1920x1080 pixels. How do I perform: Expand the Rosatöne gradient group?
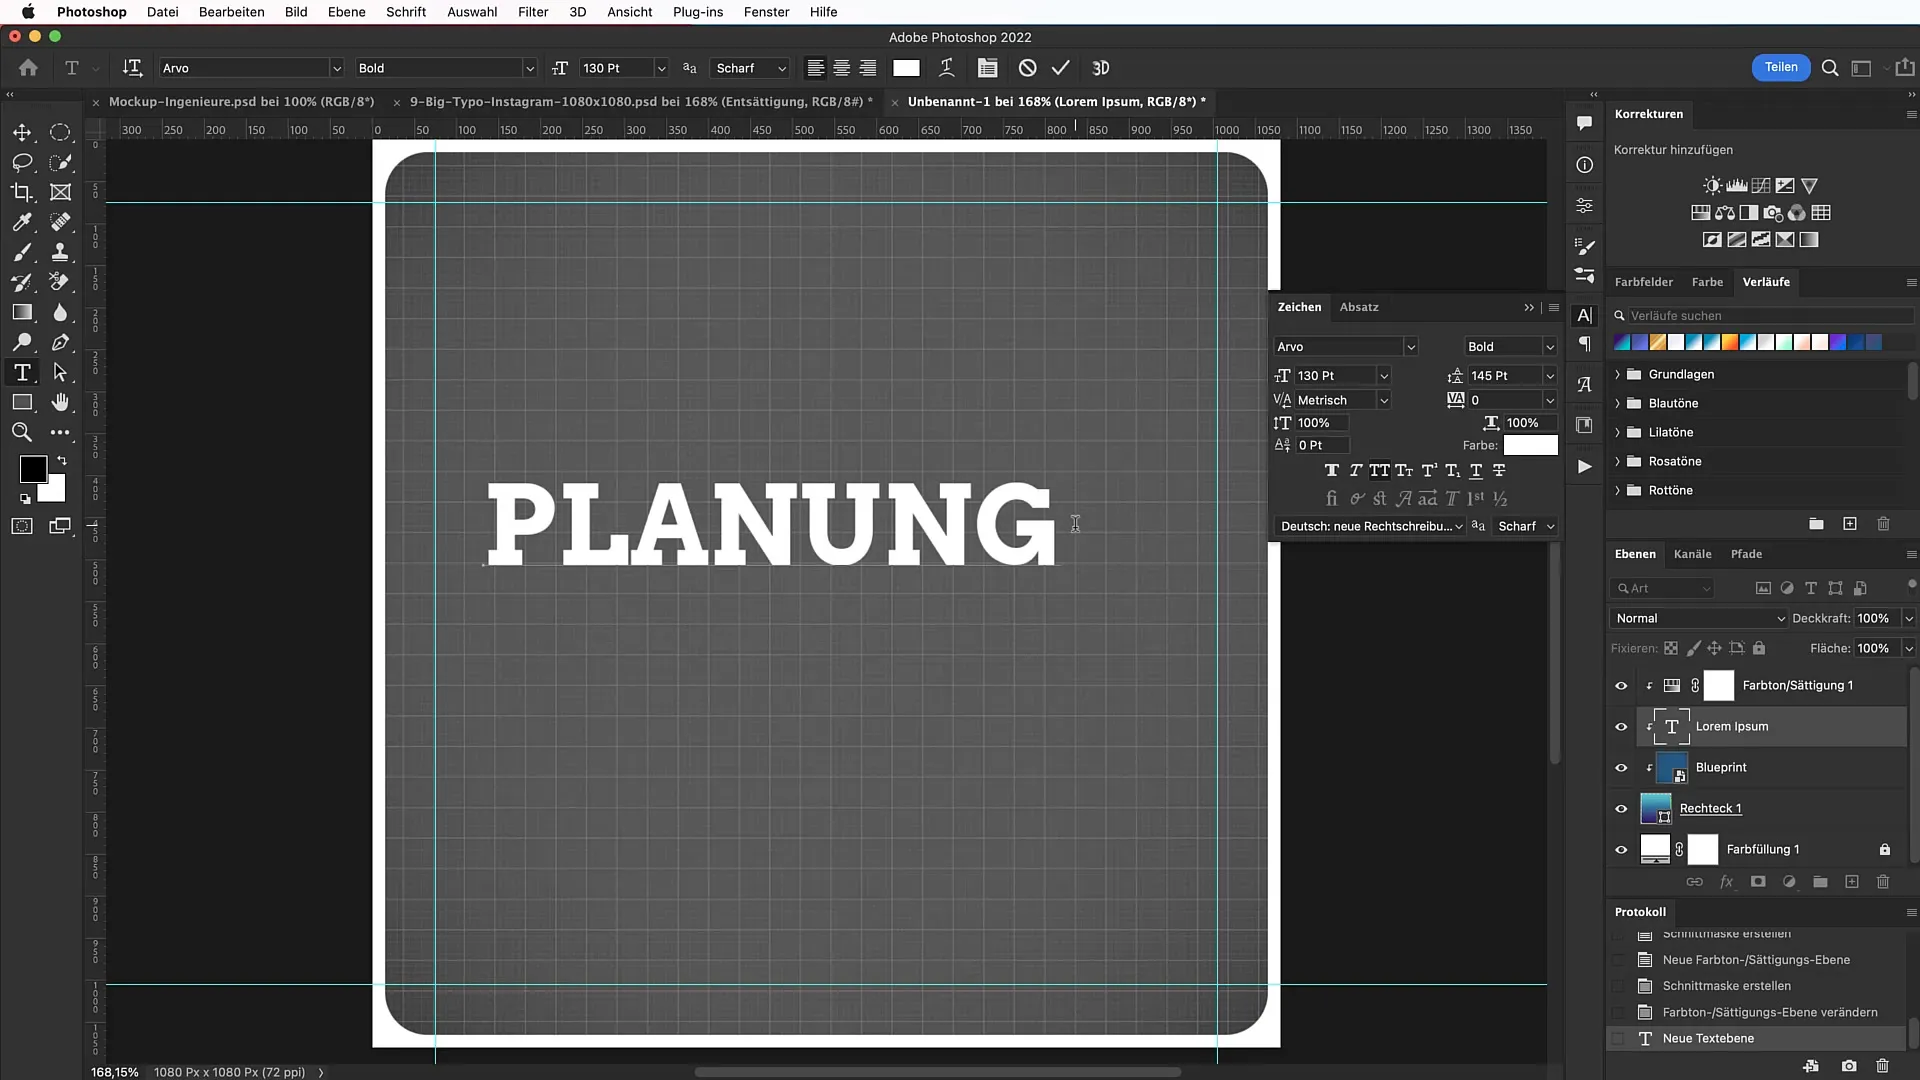pyautogui.click(x=1617, y=460)
